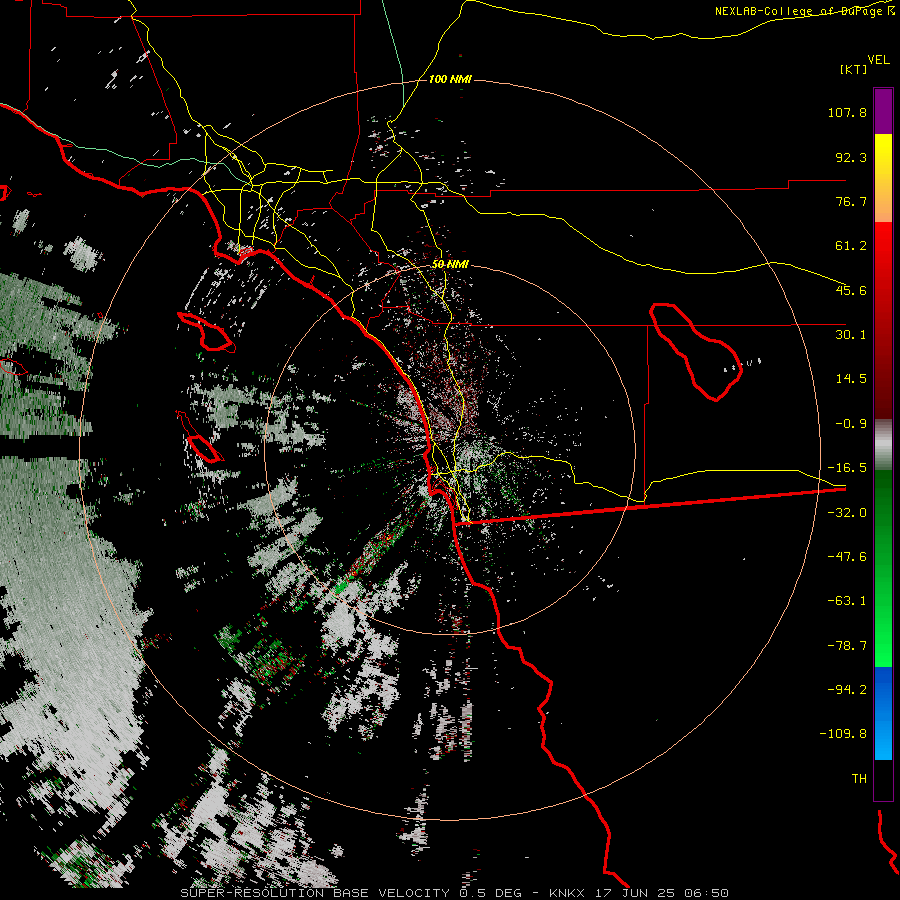Click the 50 NMI range ring label
Viewport: 900px width, 900px height.
click(450, 264)
